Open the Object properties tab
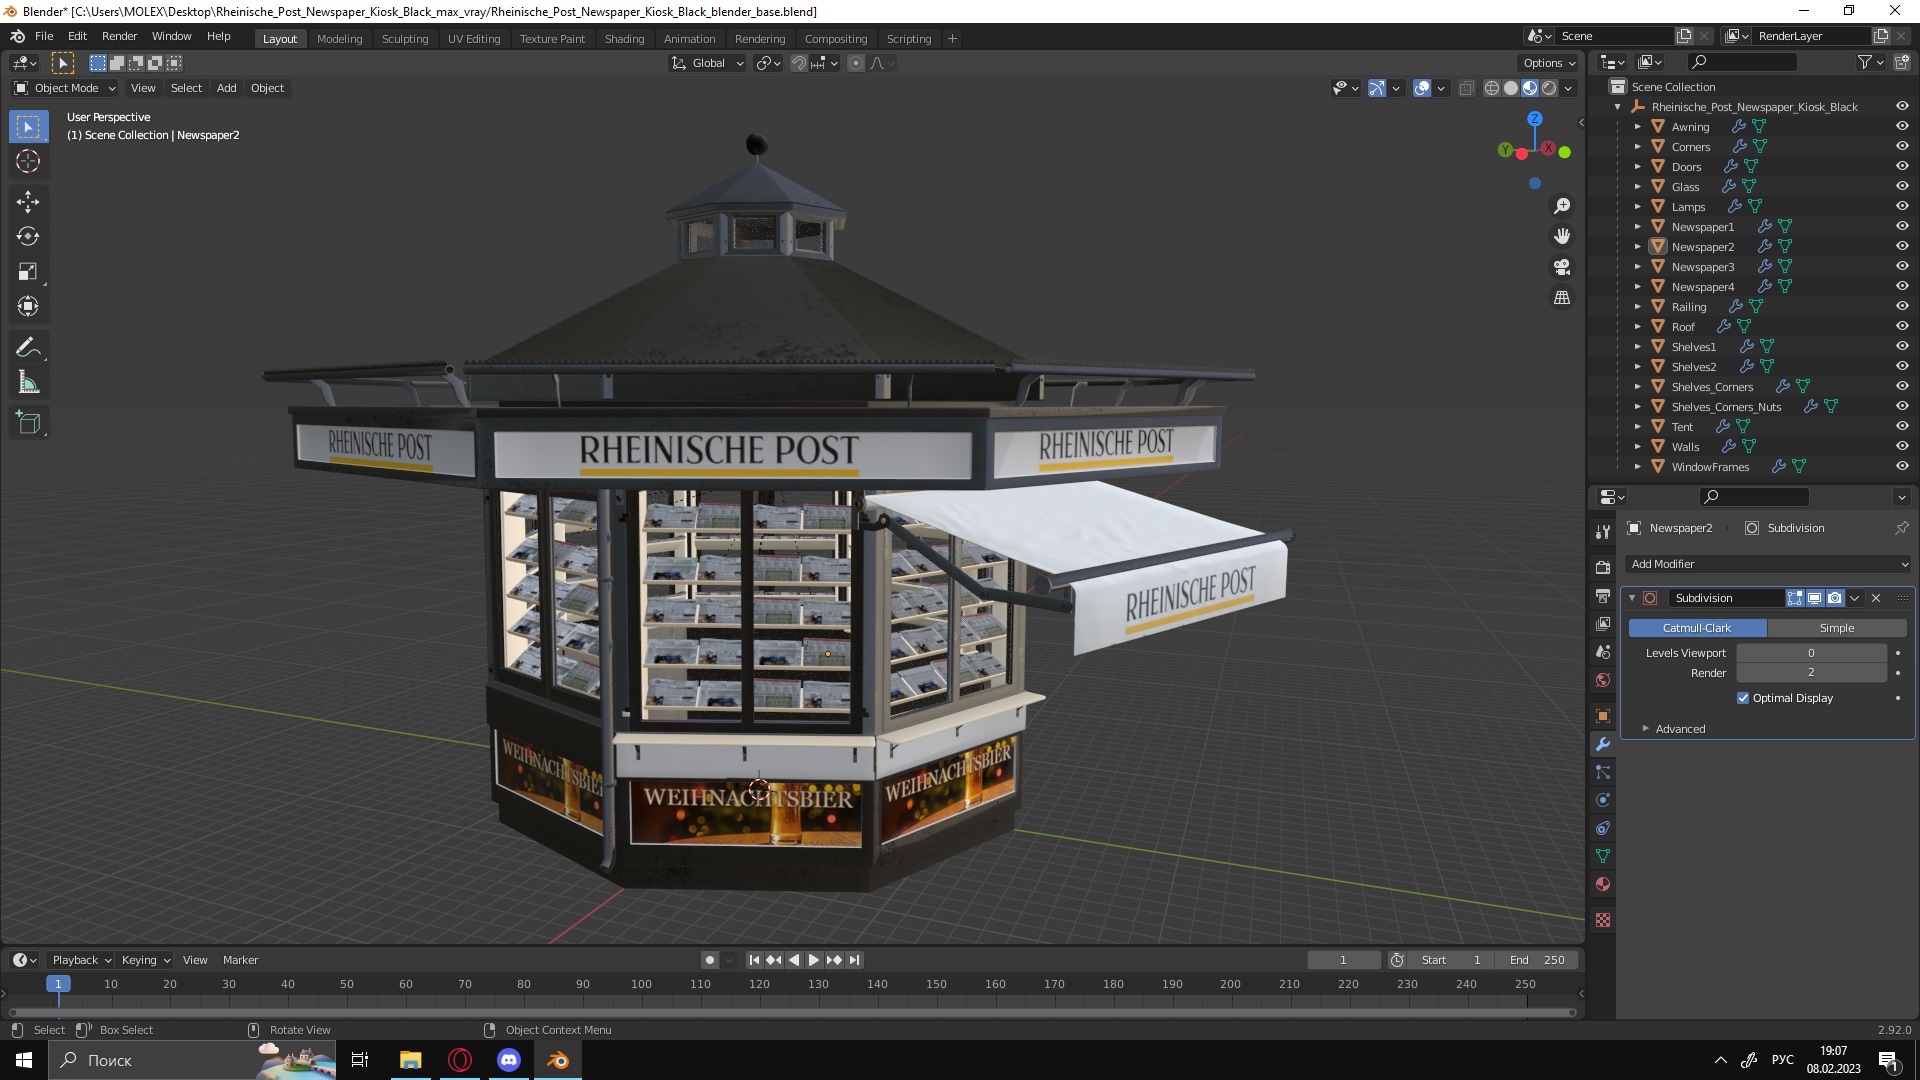1920x1080 pixels. click(1603, 716)
